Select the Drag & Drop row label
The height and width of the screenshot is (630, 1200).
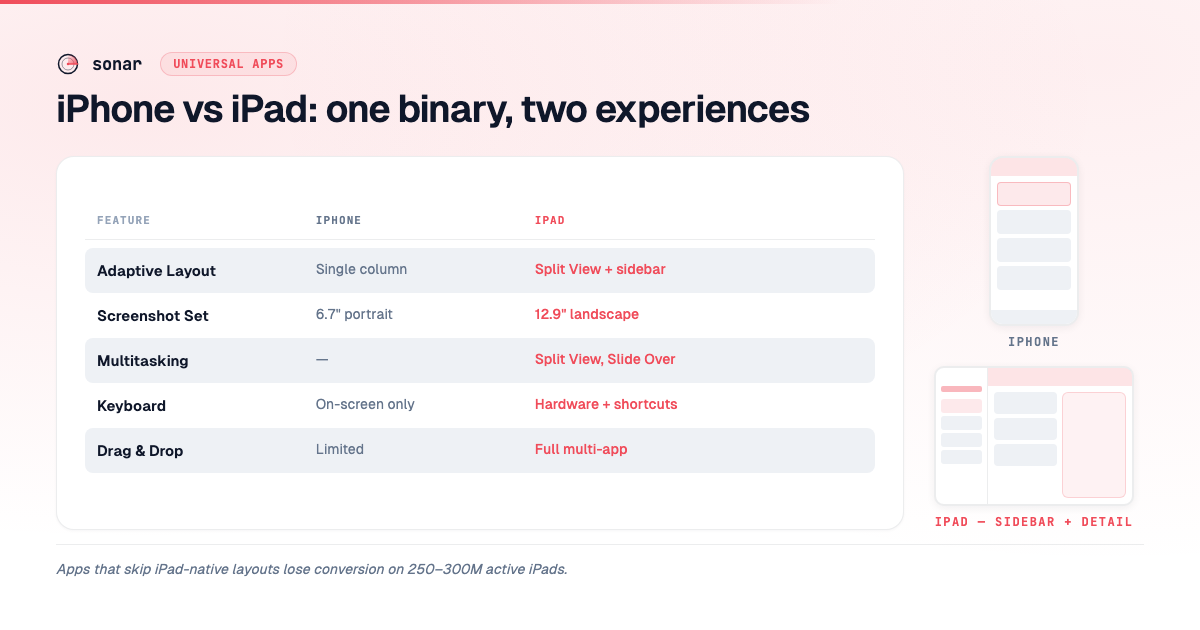point(140,451)
